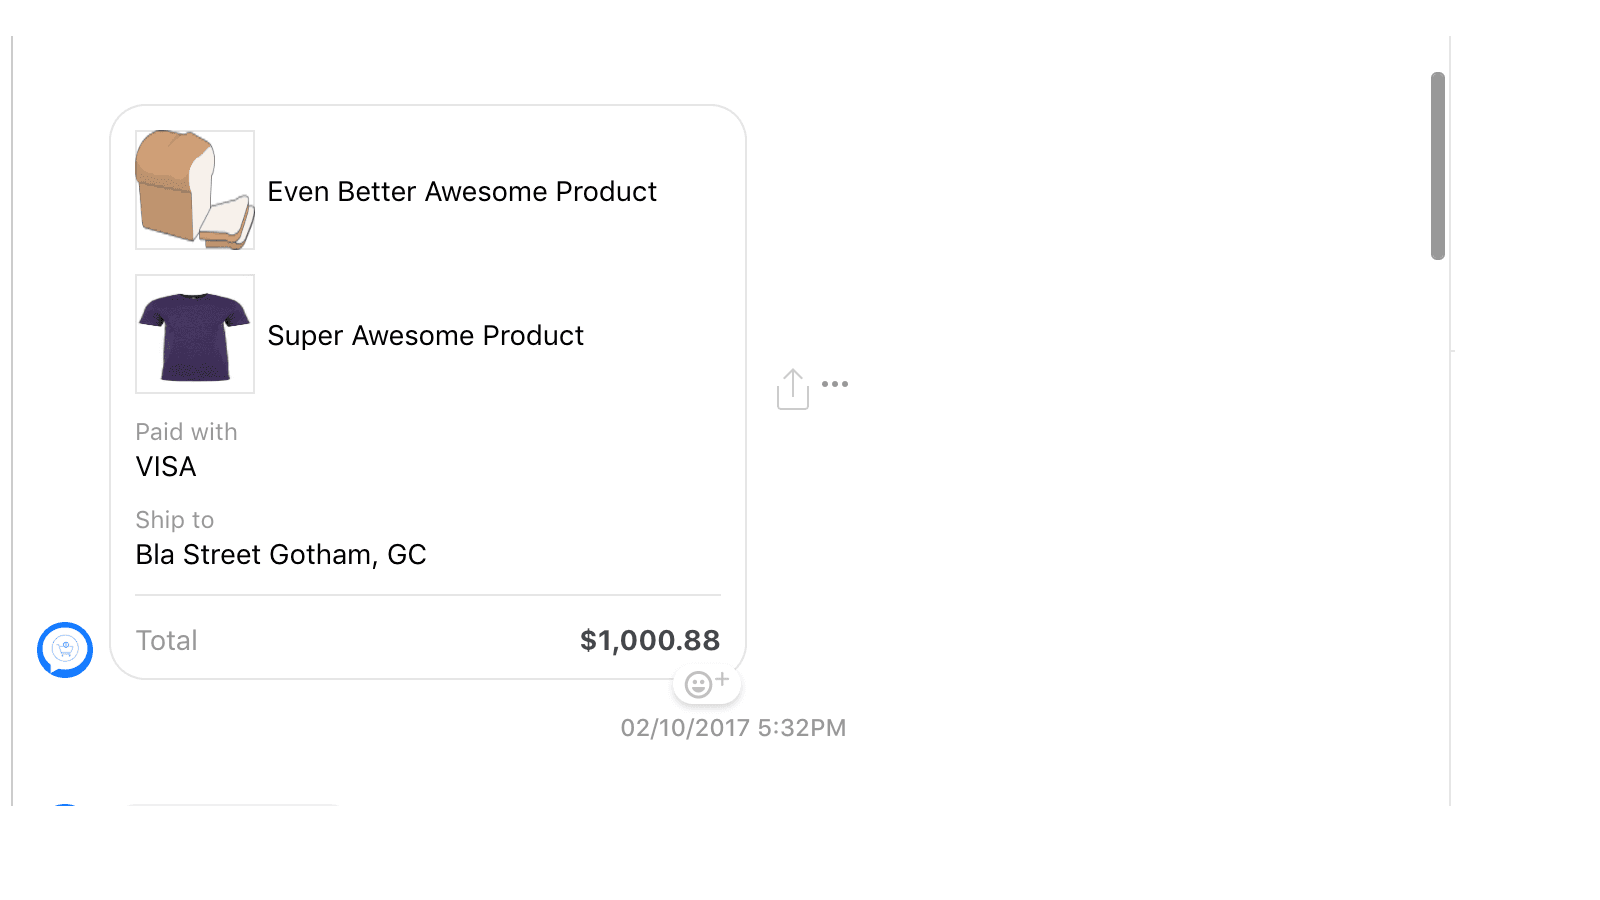The width and height of the screenshot is (1600, 900).
Task: Click the Total label on the receipt
Action: (x=166, y=640)
